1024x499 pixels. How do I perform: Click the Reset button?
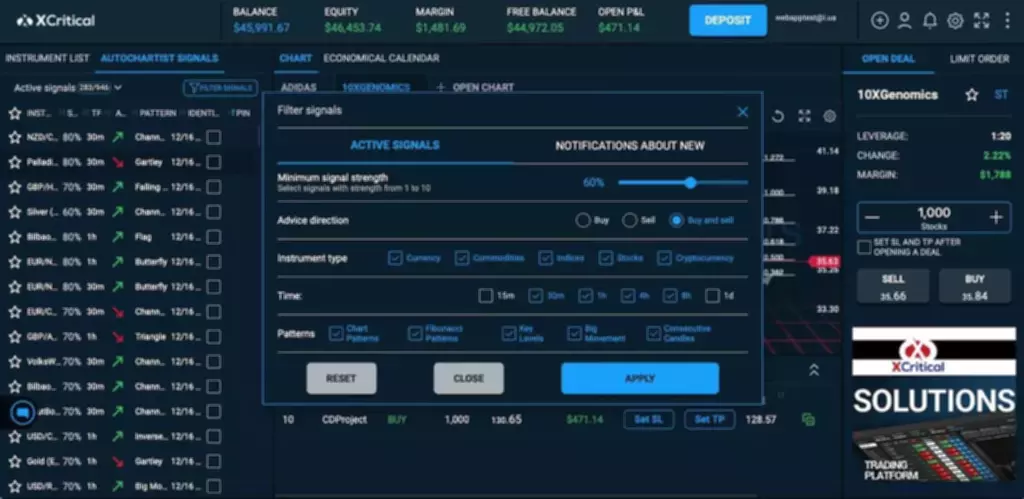(x=342, y=379)
